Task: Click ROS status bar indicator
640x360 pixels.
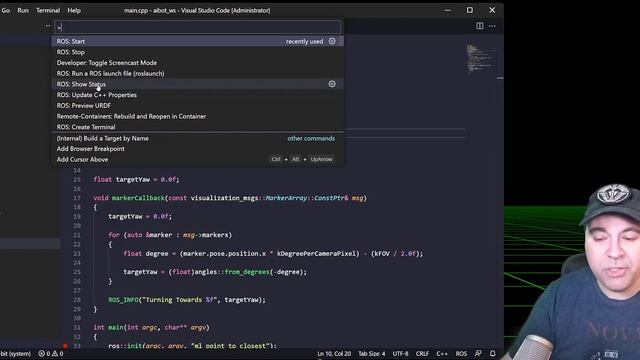Action: click(461, 353)
